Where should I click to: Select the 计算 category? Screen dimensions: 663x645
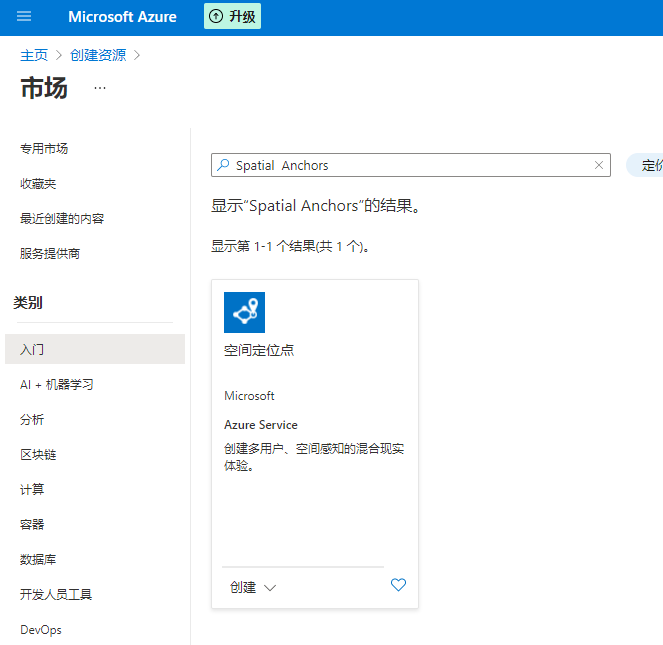32,489
